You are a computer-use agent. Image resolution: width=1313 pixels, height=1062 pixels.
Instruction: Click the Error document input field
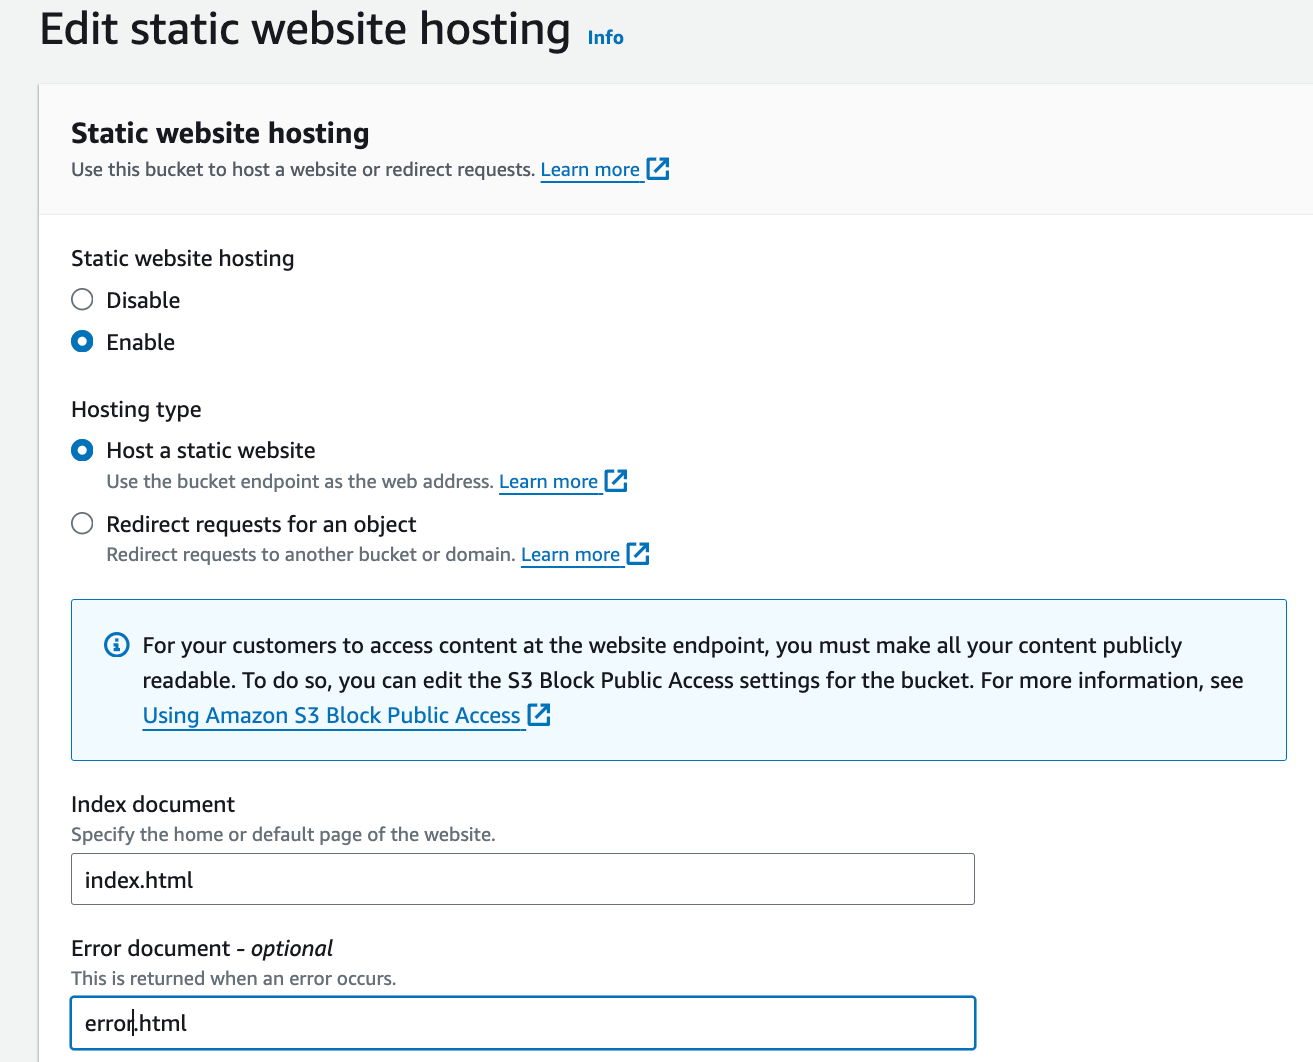tap(522, 1023)
